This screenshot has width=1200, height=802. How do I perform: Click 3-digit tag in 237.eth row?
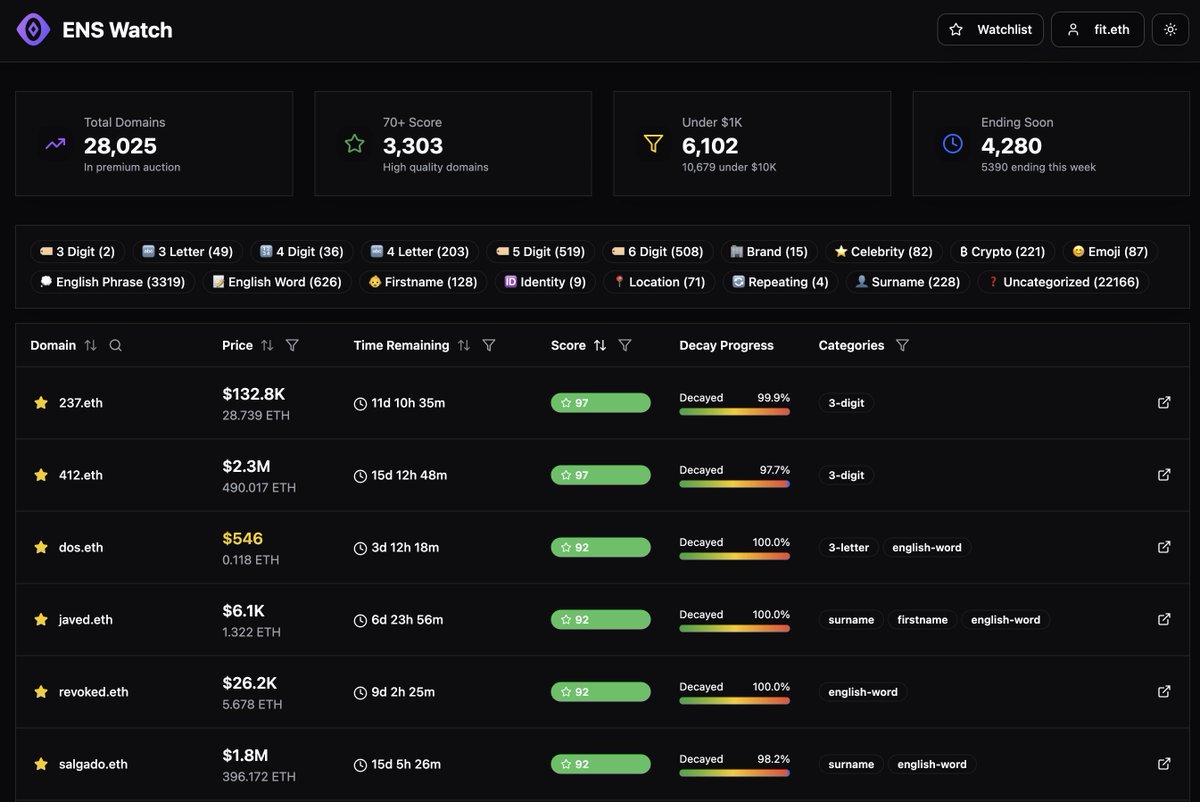tap(846, 403)
